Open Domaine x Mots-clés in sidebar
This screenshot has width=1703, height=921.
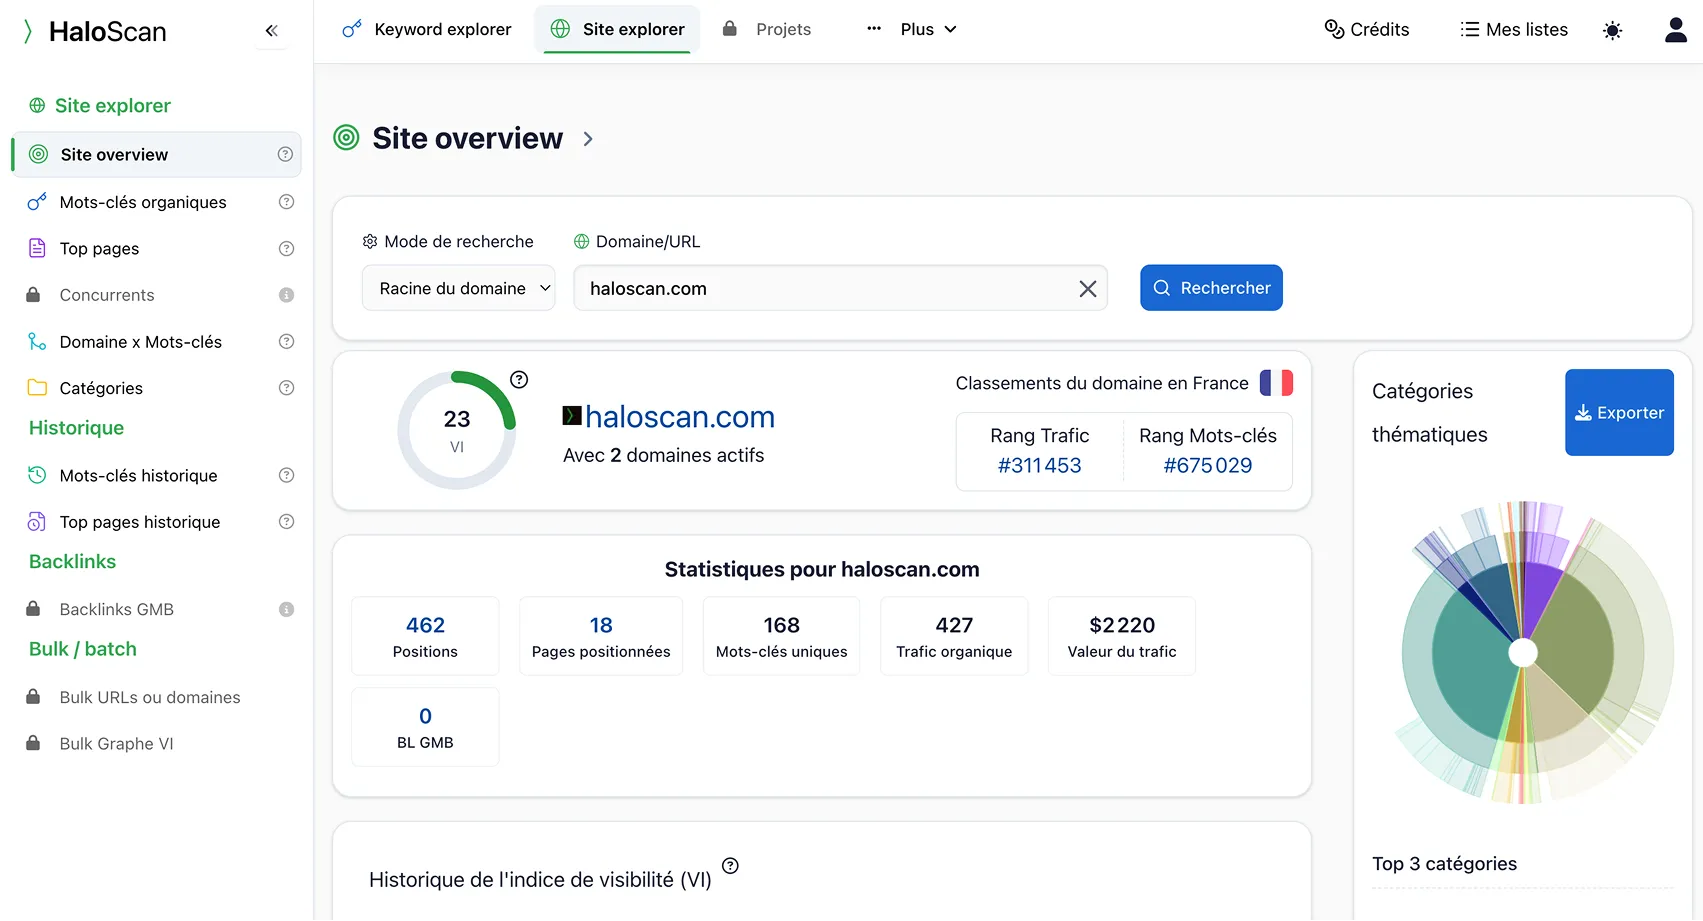click(140, 342)
